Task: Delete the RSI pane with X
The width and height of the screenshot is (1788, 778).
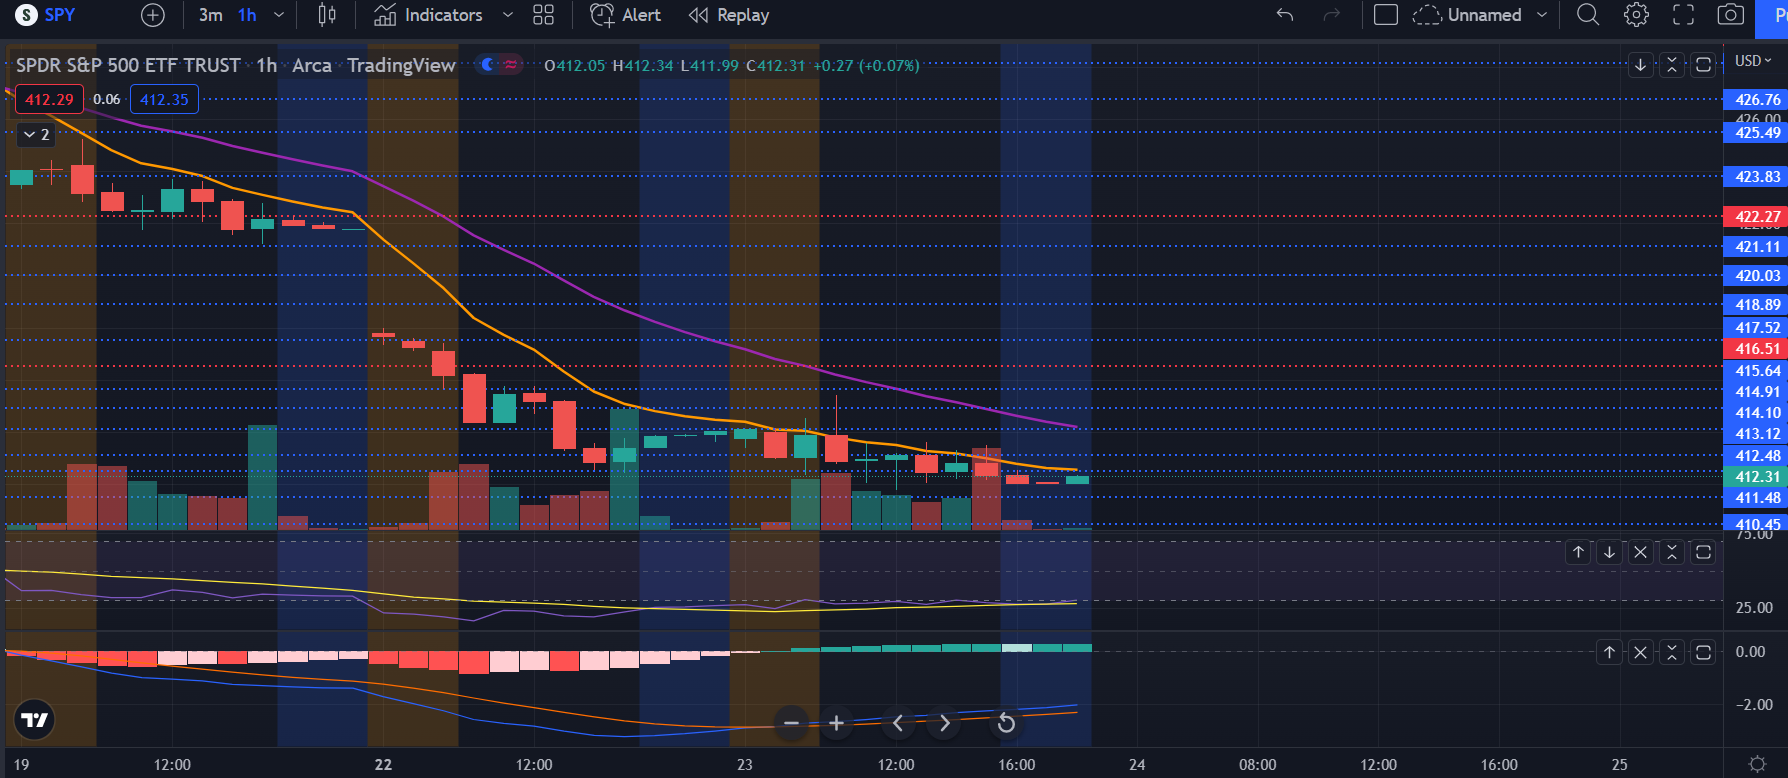Action: pos(1641,552)
